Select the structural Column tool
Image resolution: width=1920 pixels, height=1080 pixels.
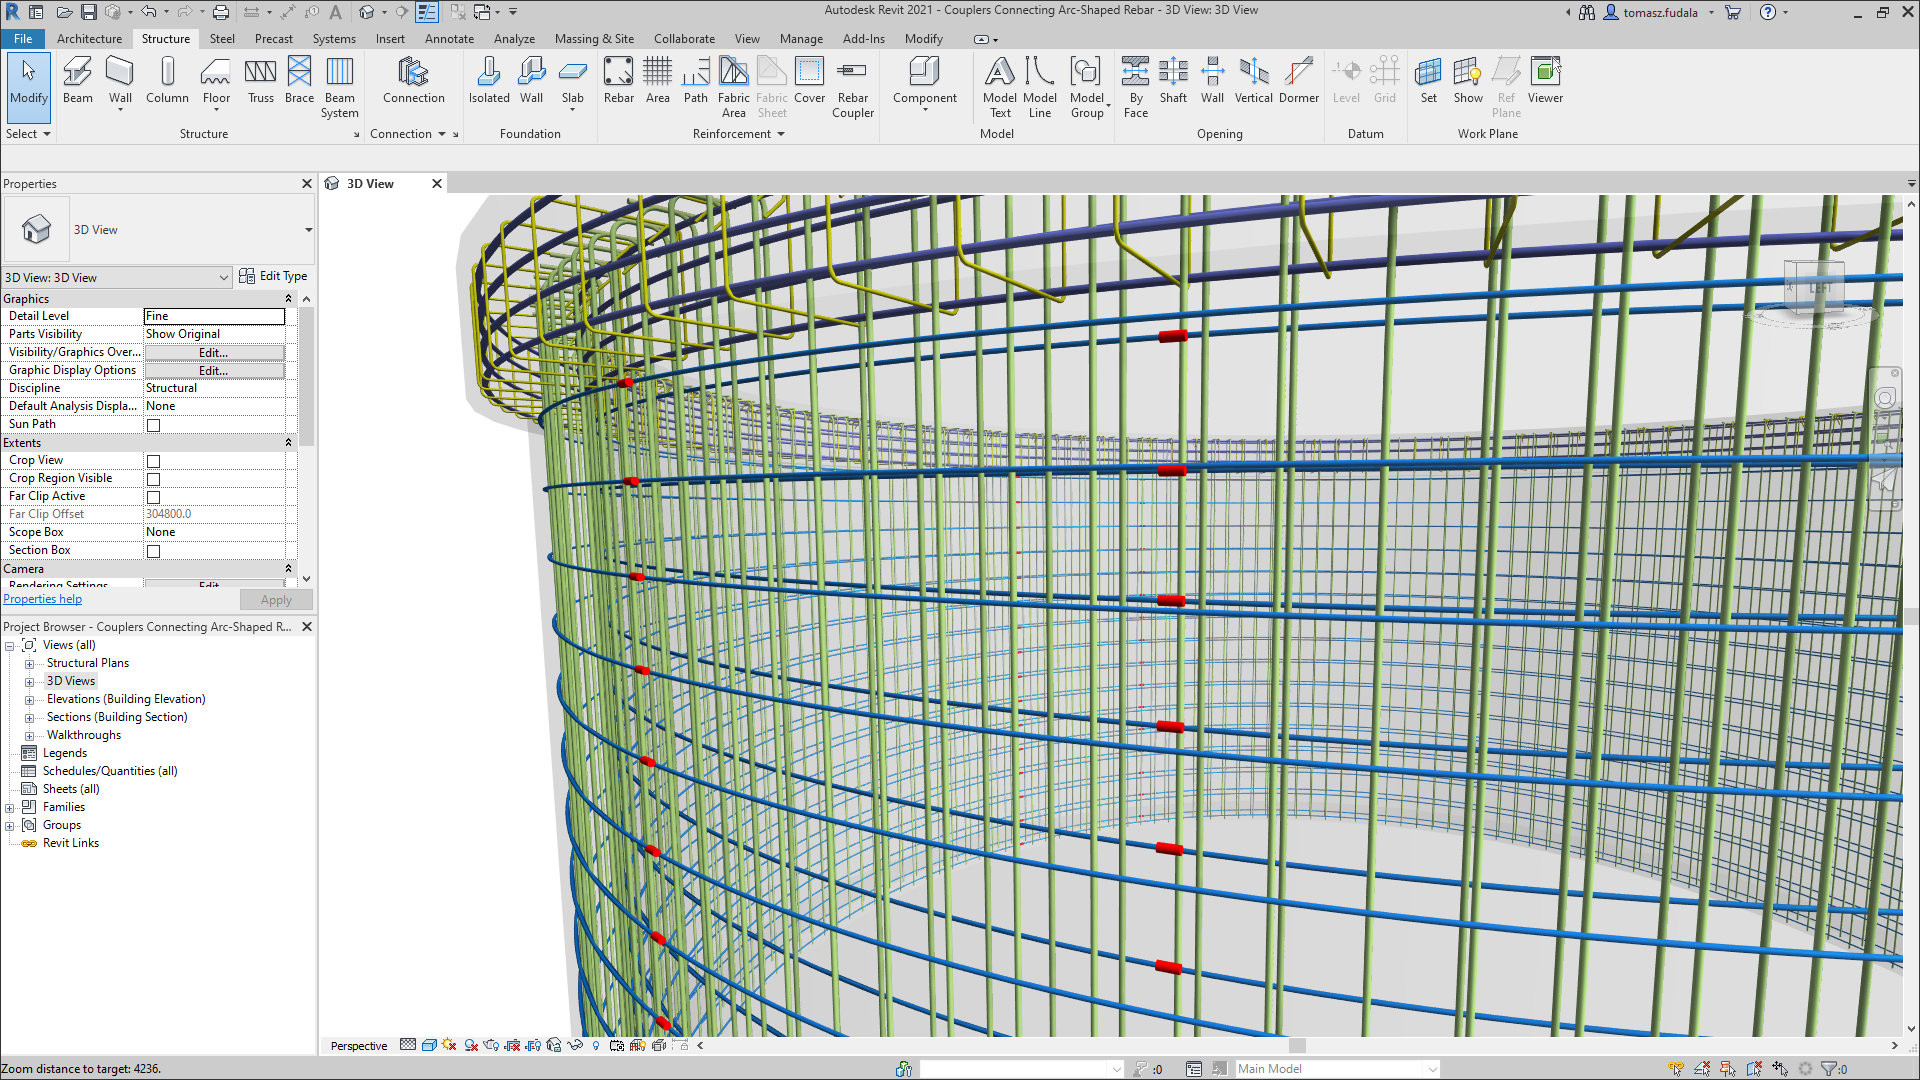167,80
